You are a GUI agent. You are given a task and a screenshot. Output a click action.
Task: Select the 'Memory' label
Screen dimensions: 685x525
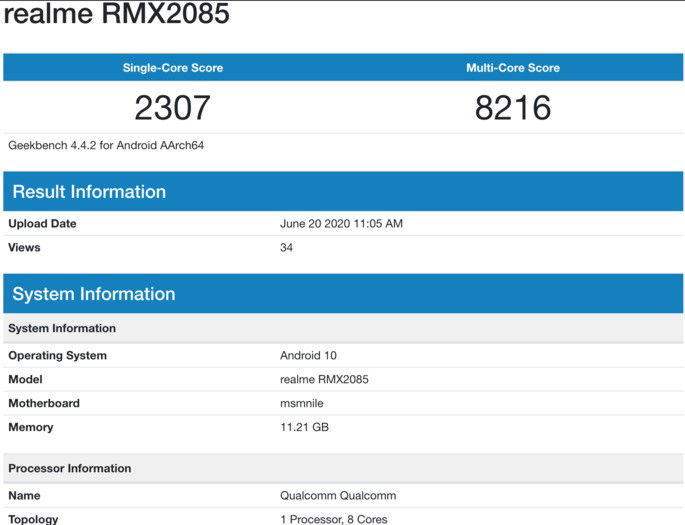[x=31, y=427]
